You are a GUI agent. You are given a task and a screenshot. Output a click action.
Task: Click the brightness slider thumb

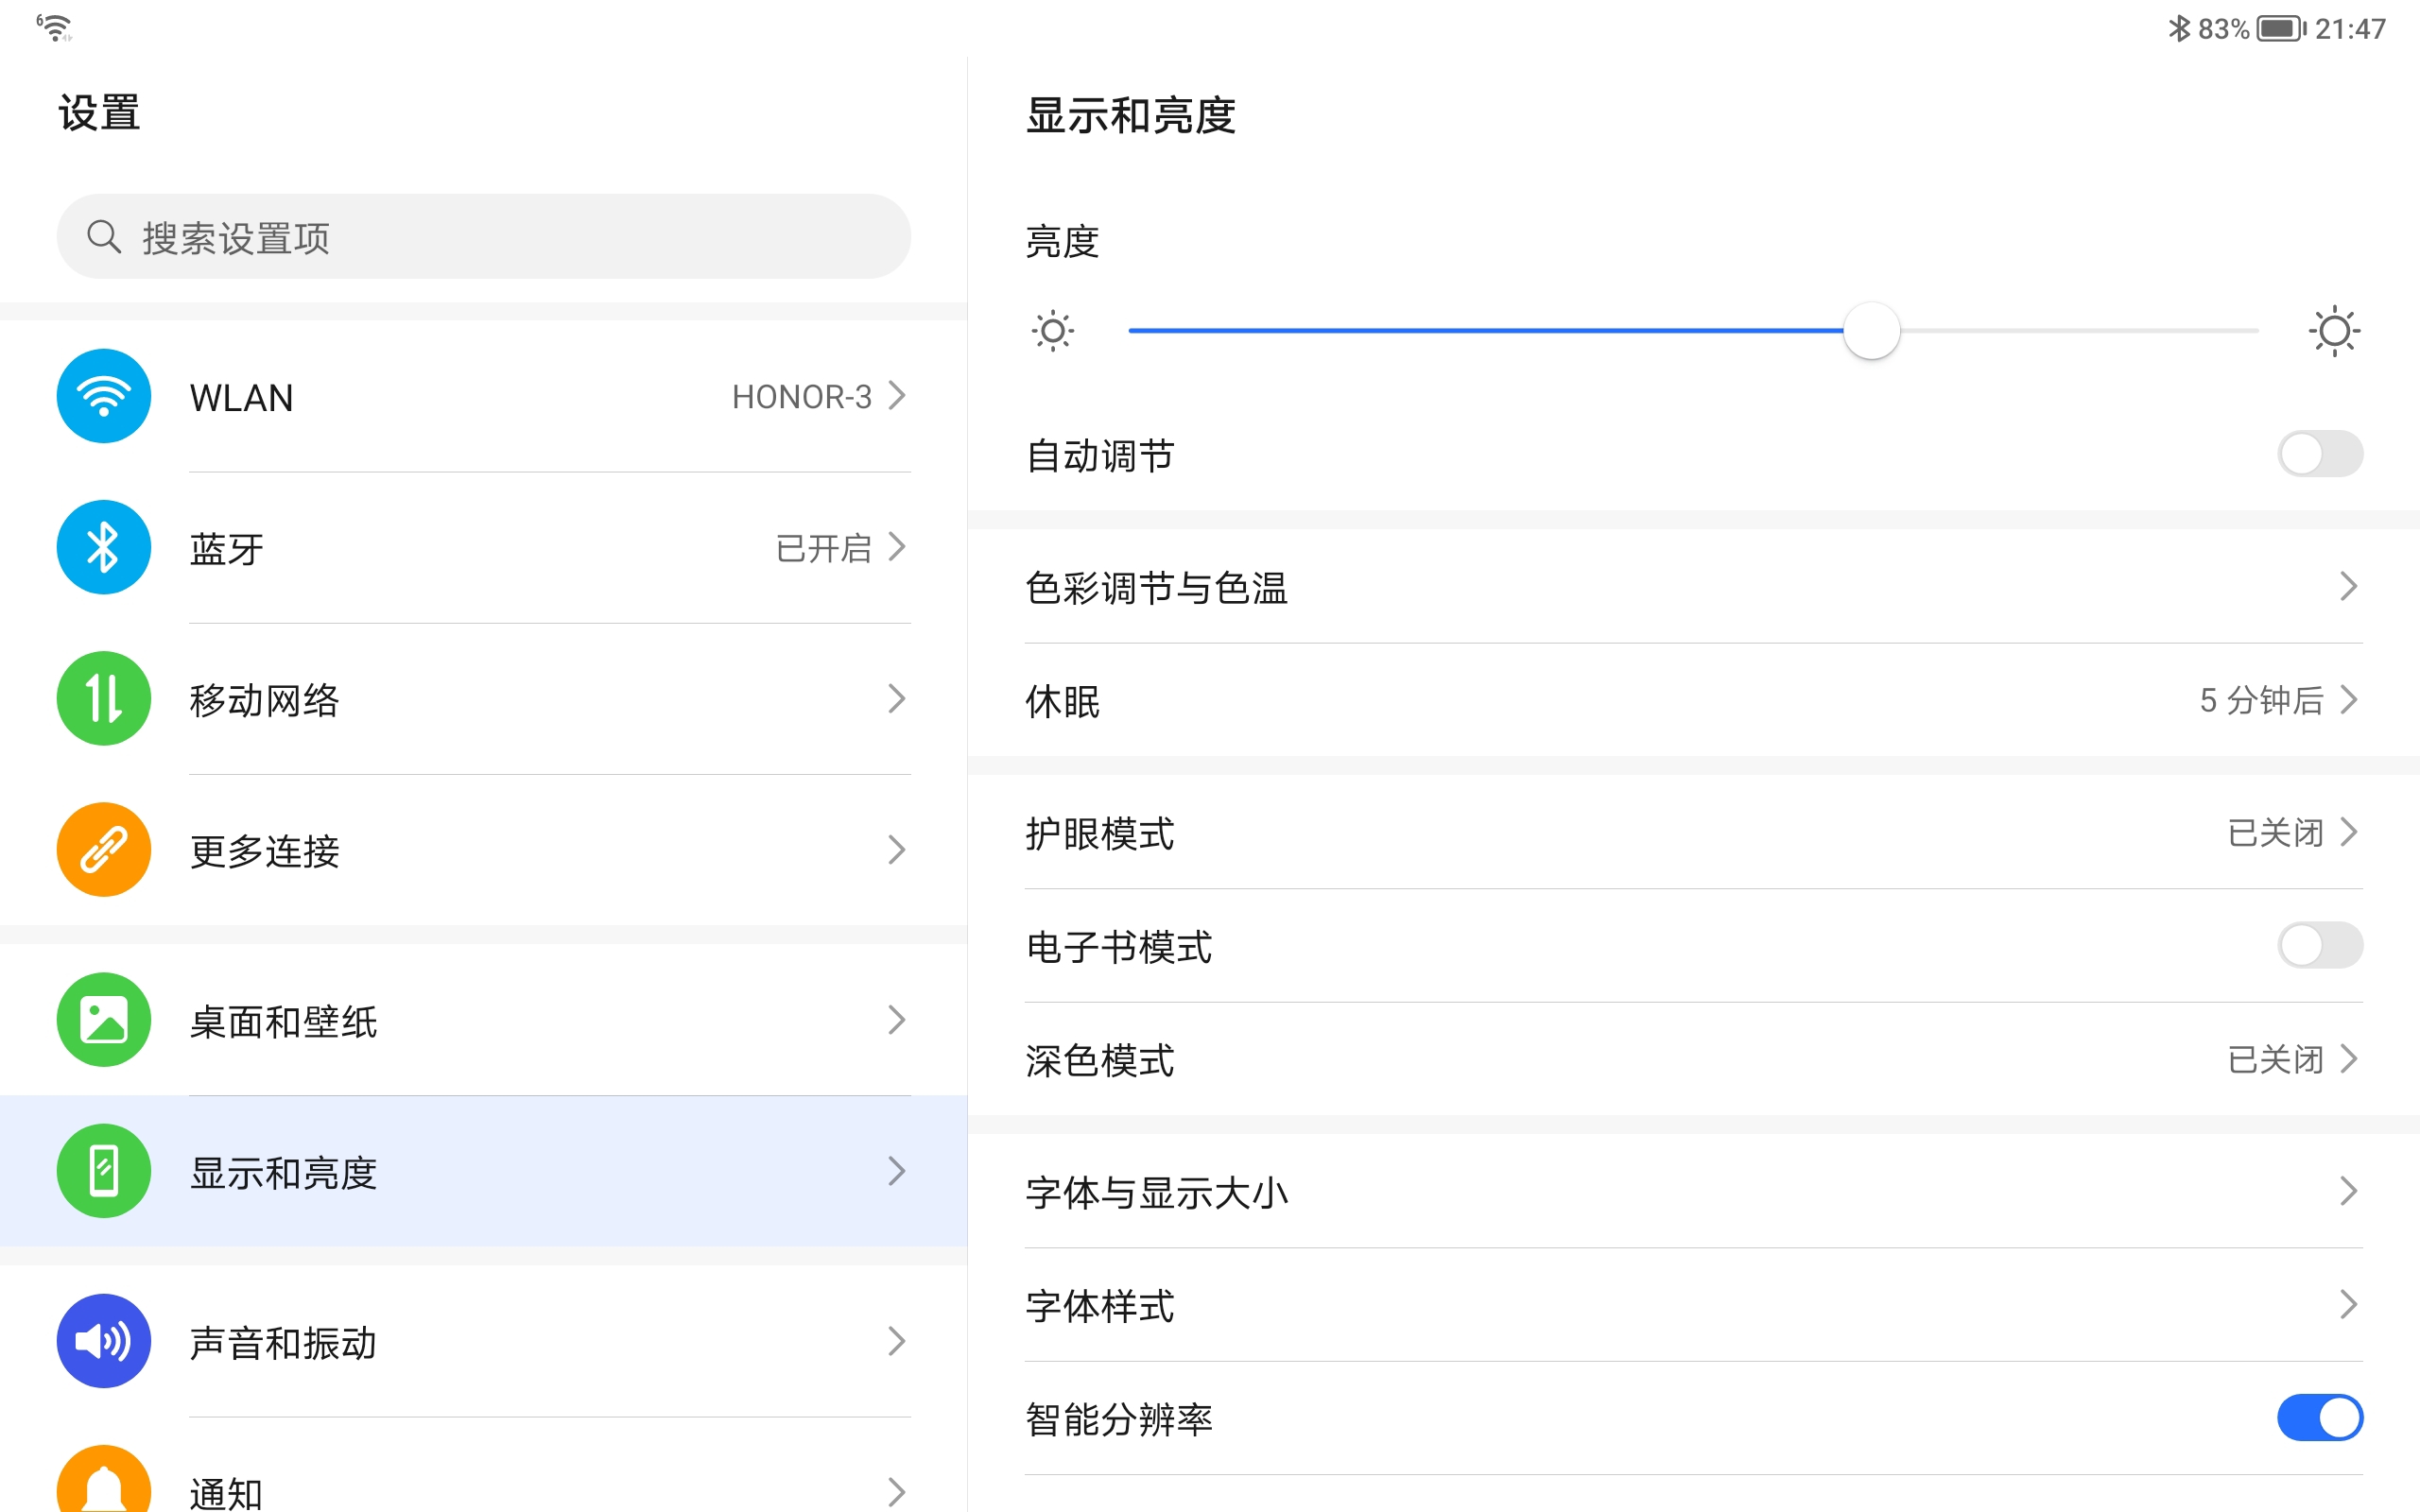click(1871, 331)
